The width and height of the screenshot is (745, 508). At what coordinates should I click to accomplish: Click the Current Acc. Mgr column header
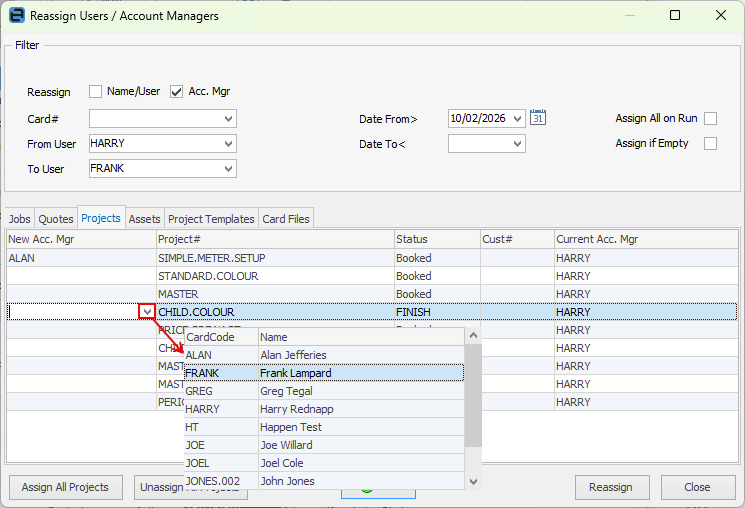tap(646, 239)
